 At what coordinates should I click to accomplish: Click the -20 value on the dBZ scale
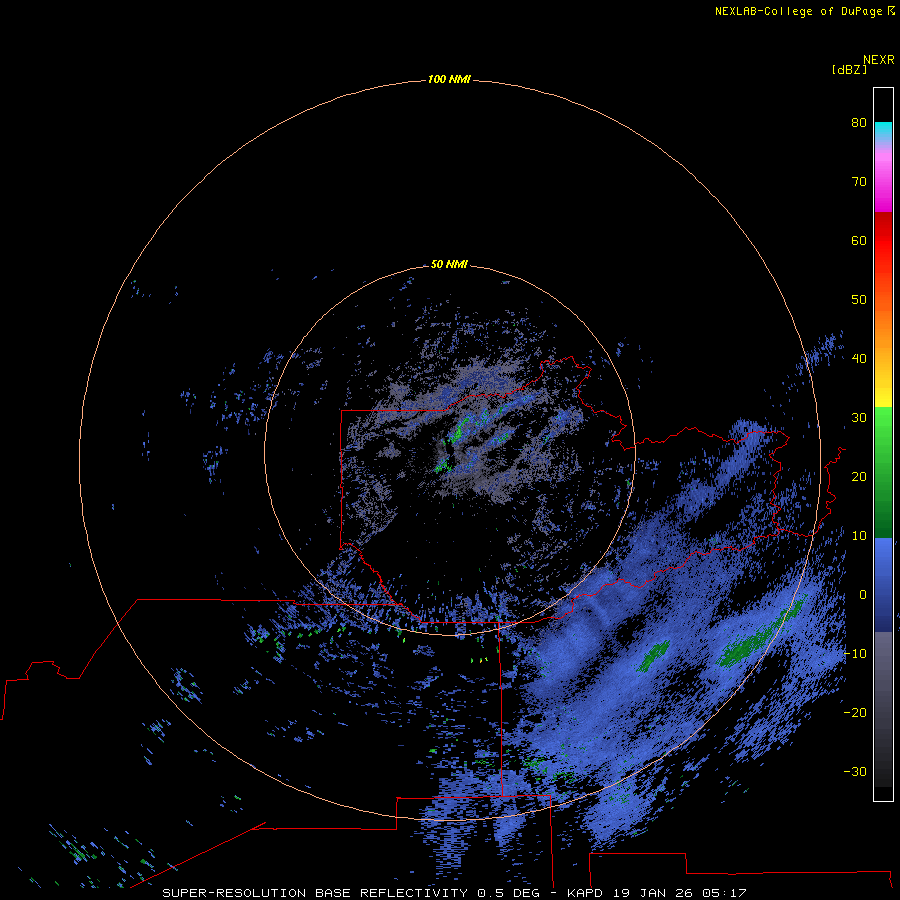click(x=855, y=712)
